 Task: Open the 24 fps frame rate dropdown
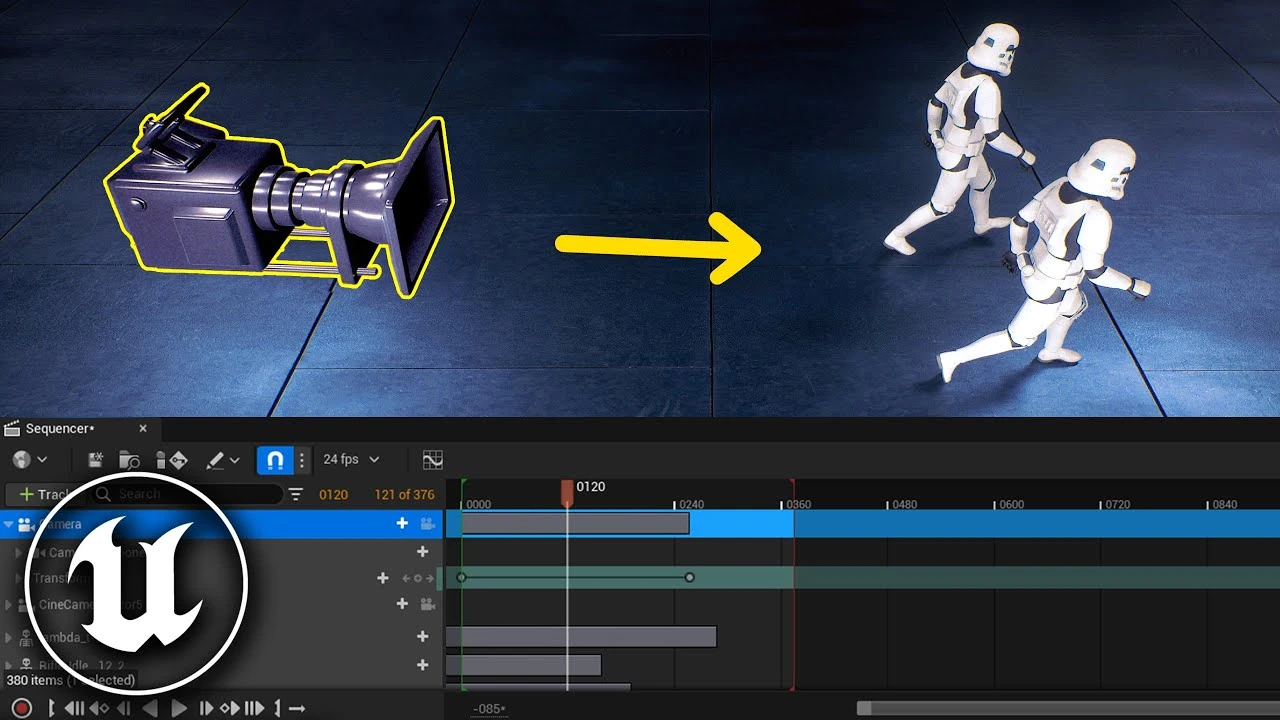(x=351, y=460)
